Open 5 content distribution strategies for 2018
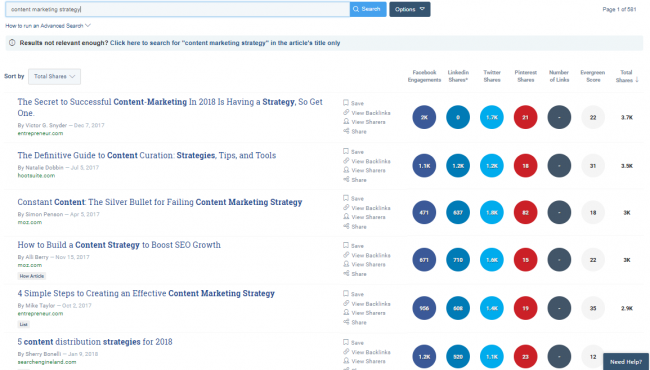The height and width of the screenshot is (370, 650). click(x=95, y=342)
